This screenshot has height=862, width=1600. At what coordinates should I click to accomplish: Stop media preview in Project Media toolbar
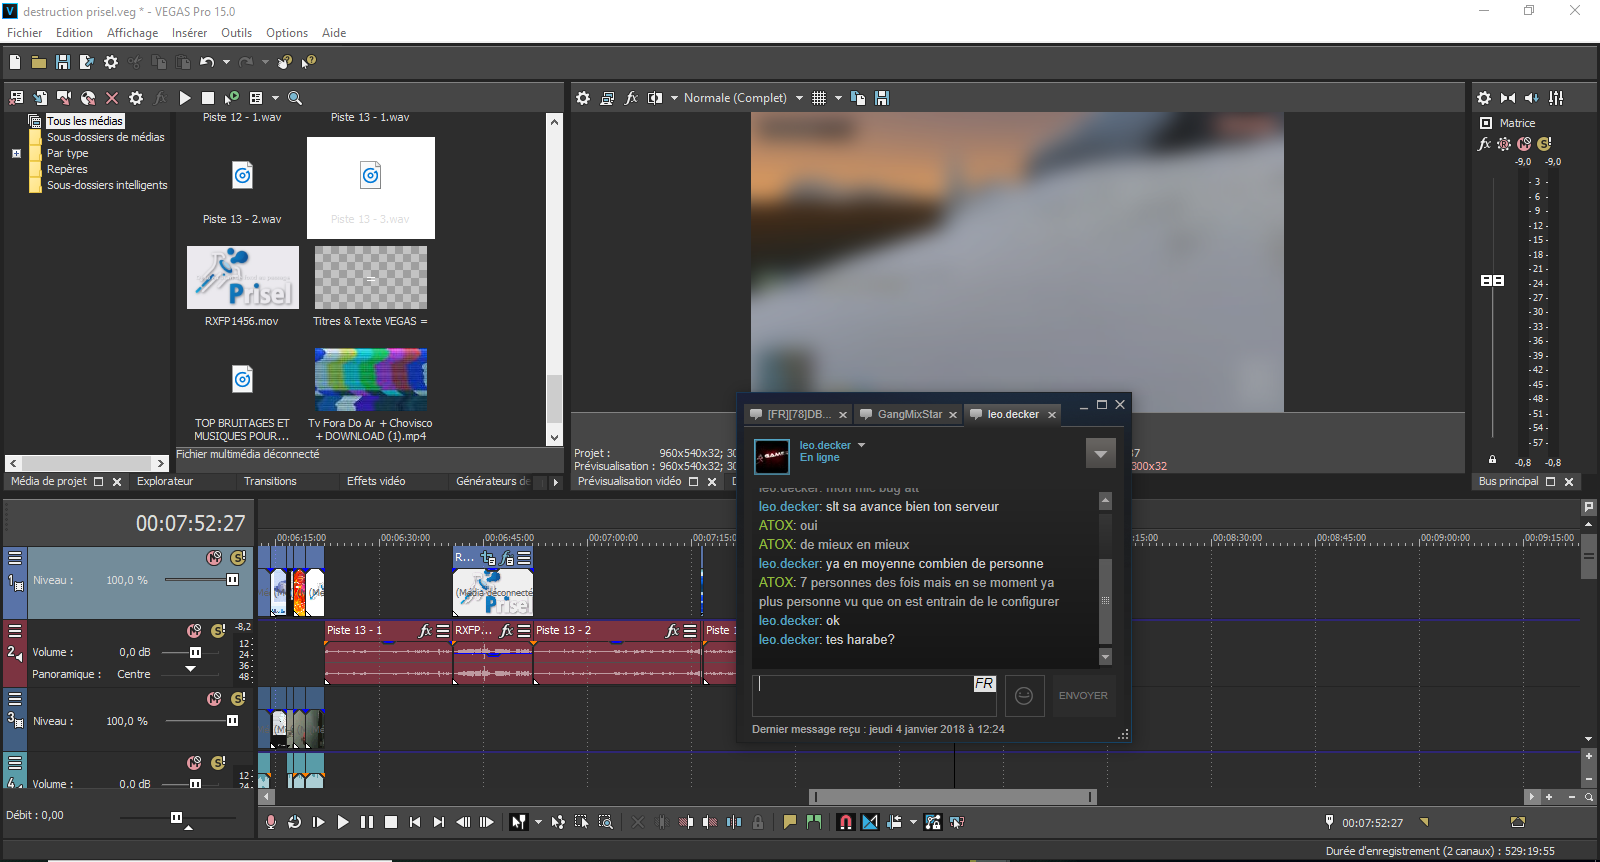208,98
